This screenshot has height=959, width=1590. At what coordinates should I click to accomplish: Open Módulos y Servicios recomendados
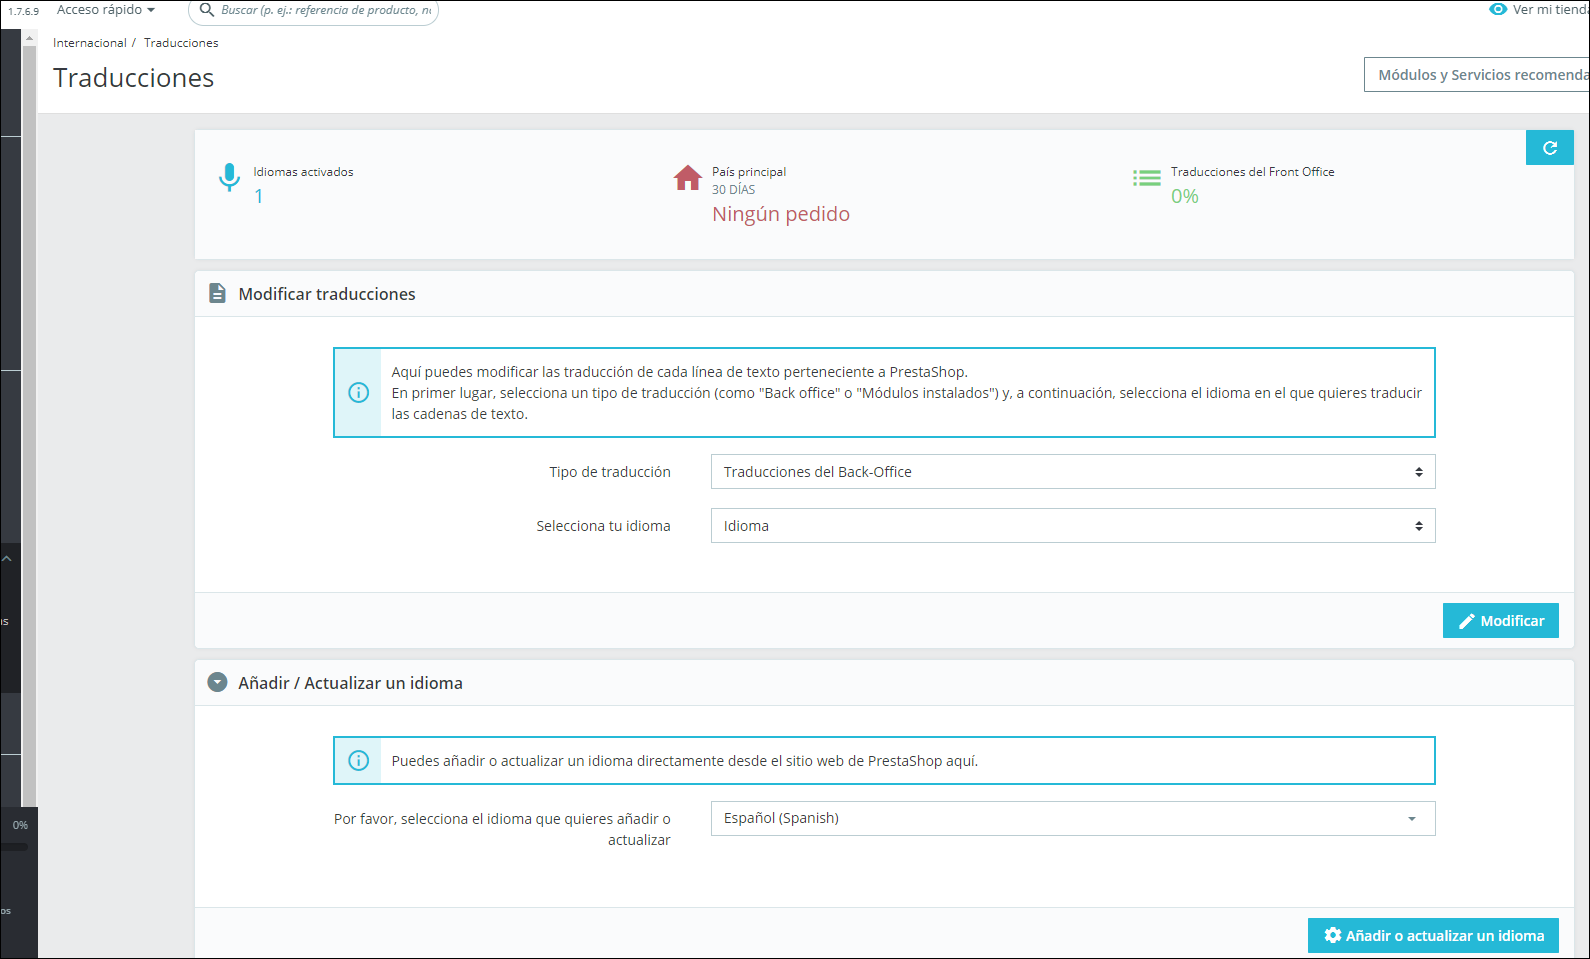[x=1477, y=75]
